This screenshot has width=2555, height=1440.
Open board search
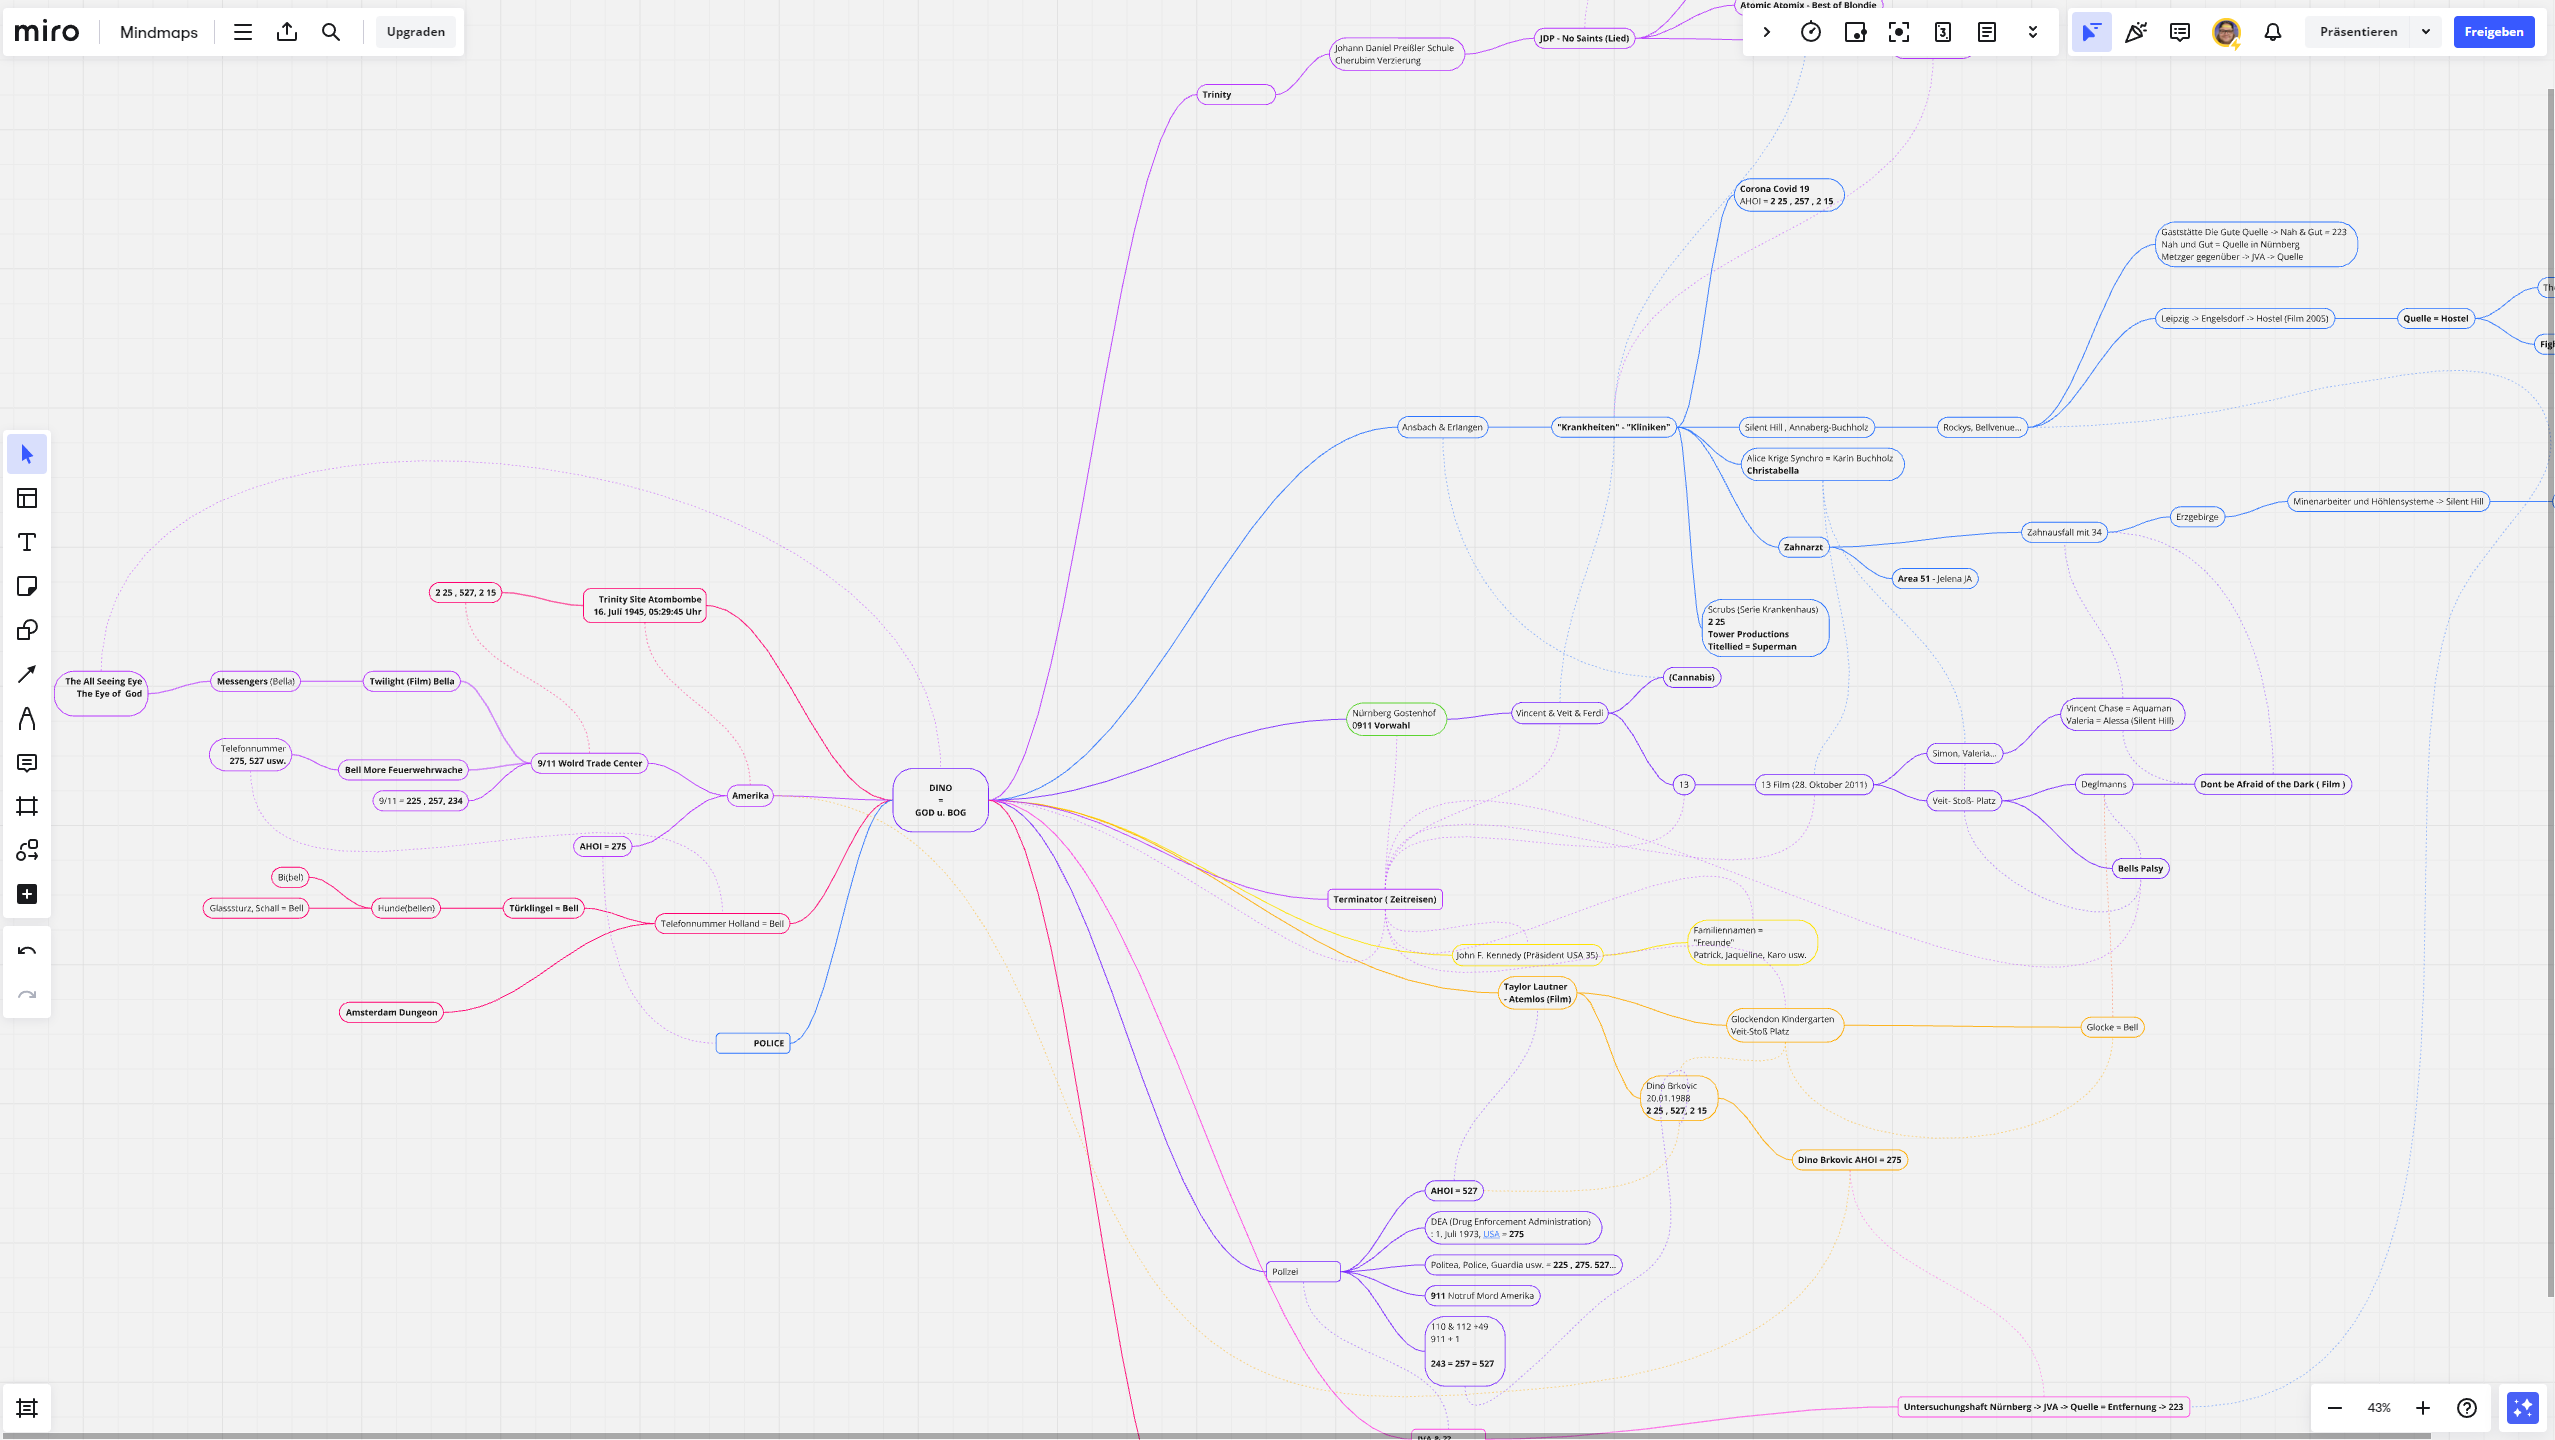point(331,32)
